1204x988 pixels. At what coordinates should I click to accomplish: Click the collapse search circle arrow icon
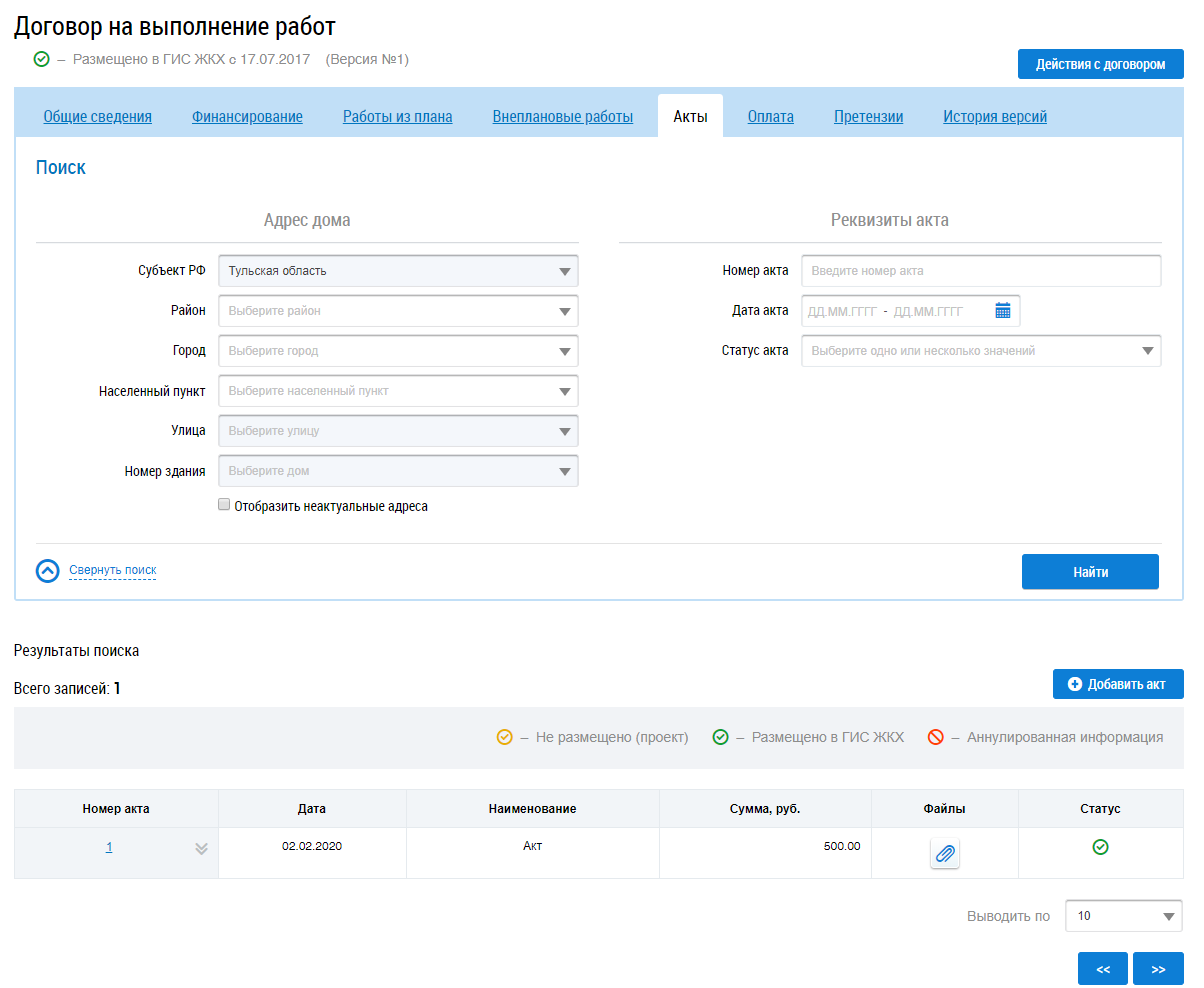pos(48,571)
